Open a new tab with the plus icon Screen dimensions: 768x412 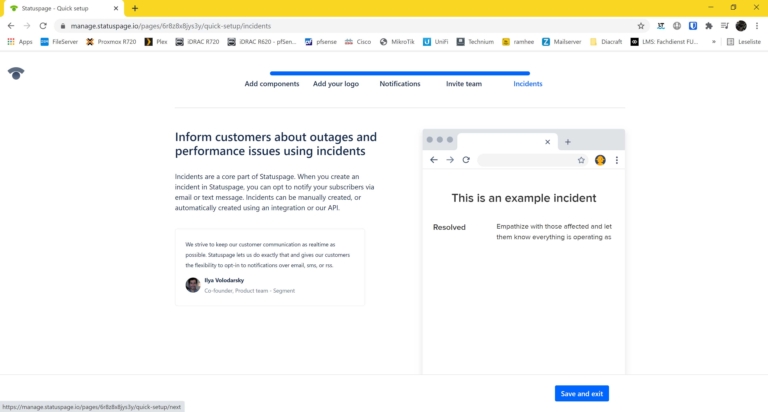point(135,8)
